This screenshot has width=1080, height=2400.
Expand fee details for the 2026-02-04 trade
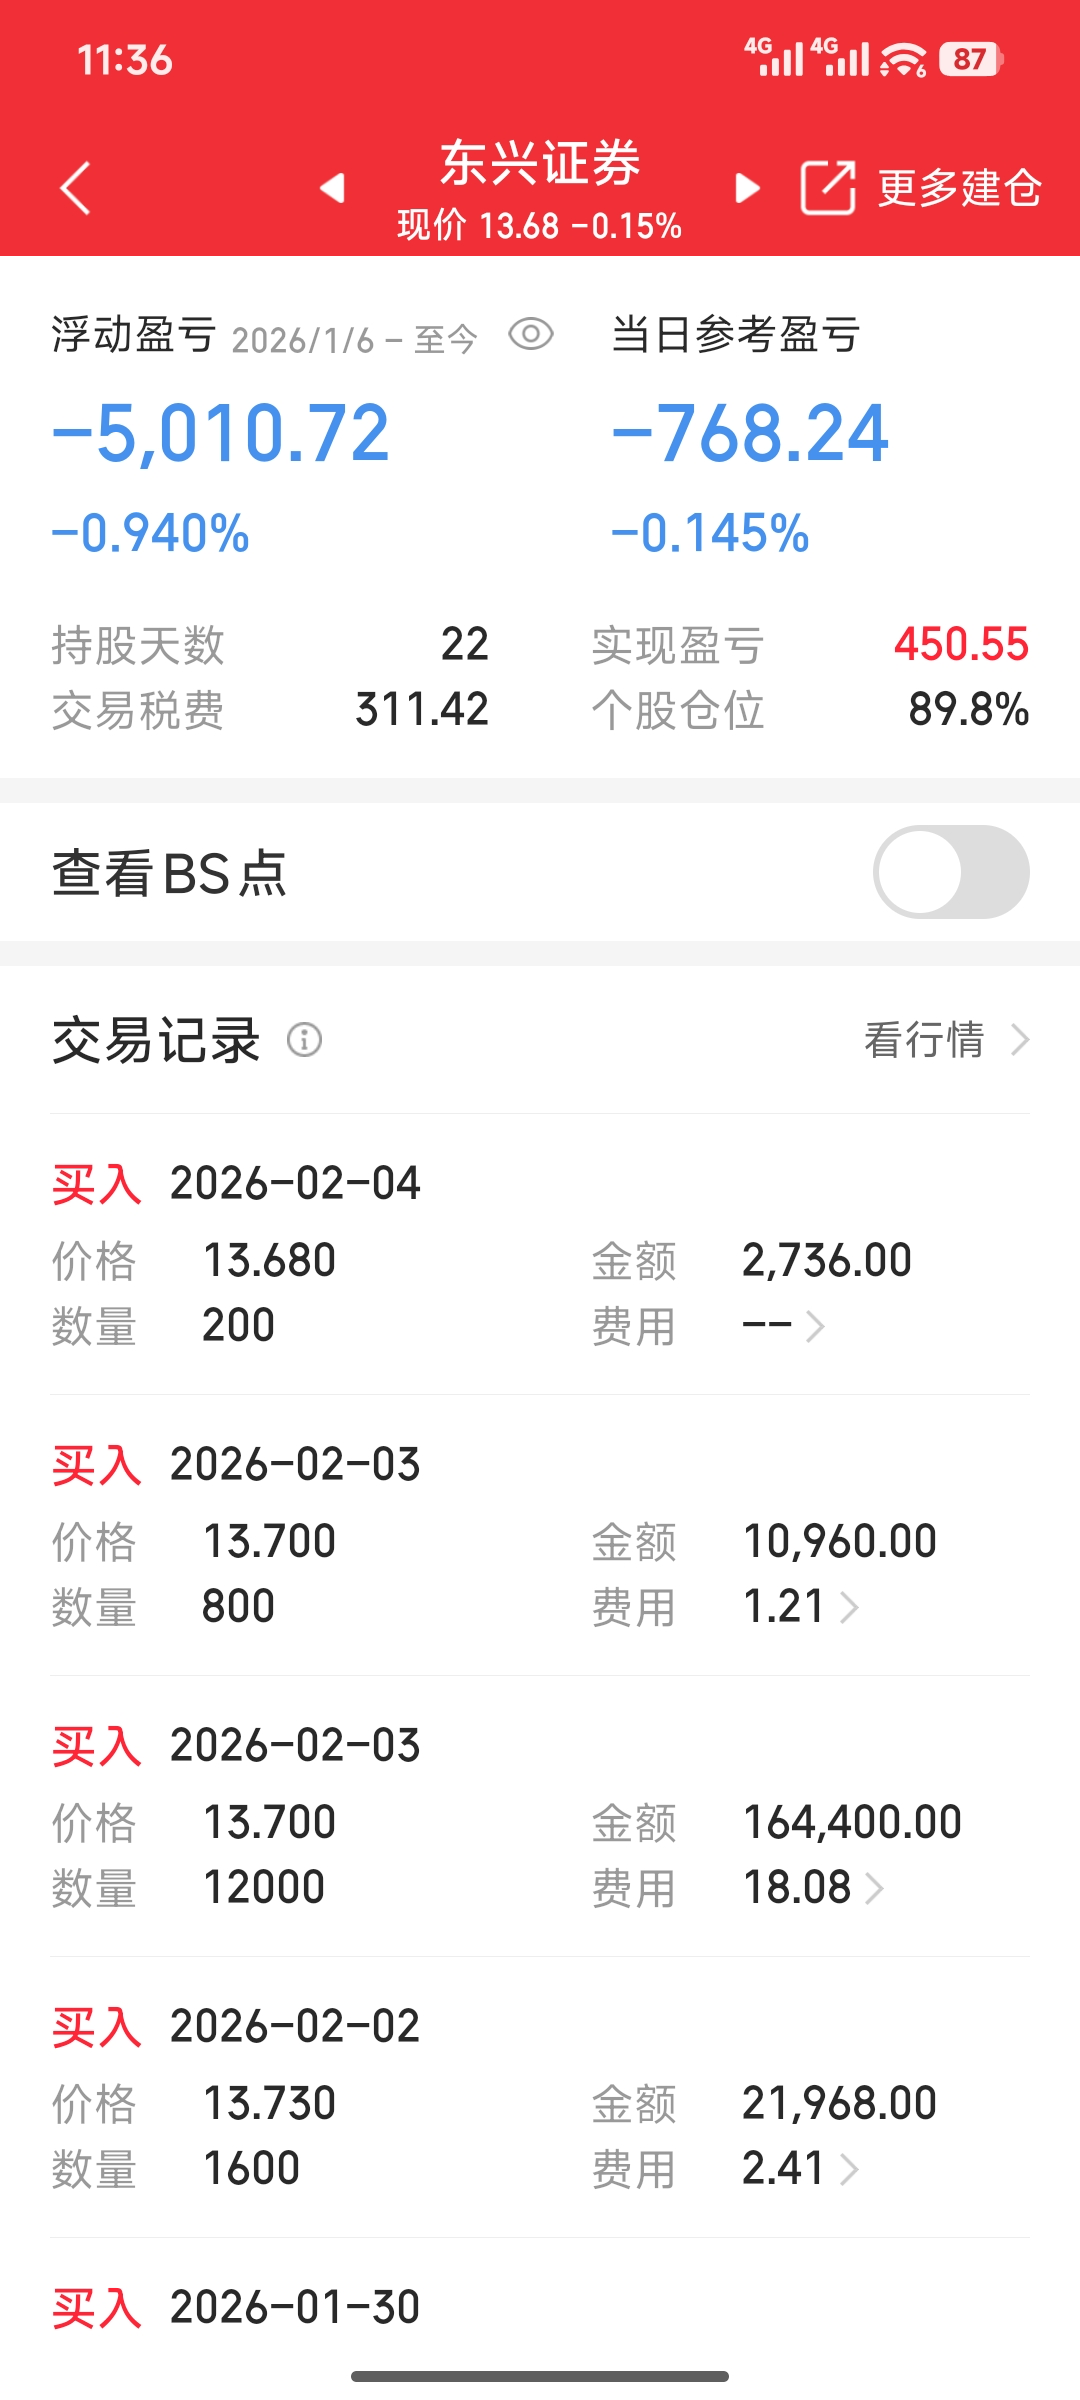point(815,1327)
